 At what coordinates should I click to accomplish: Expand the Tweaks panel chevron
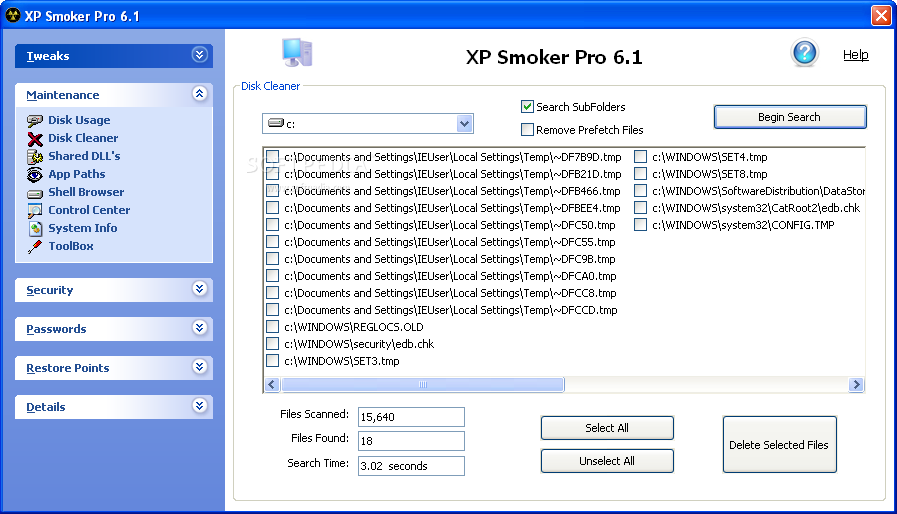[199, 55]
